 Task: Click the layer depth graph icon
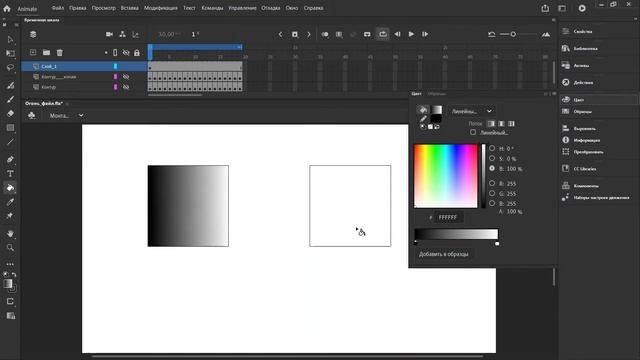pyautogui.click(x=136, y=34)
